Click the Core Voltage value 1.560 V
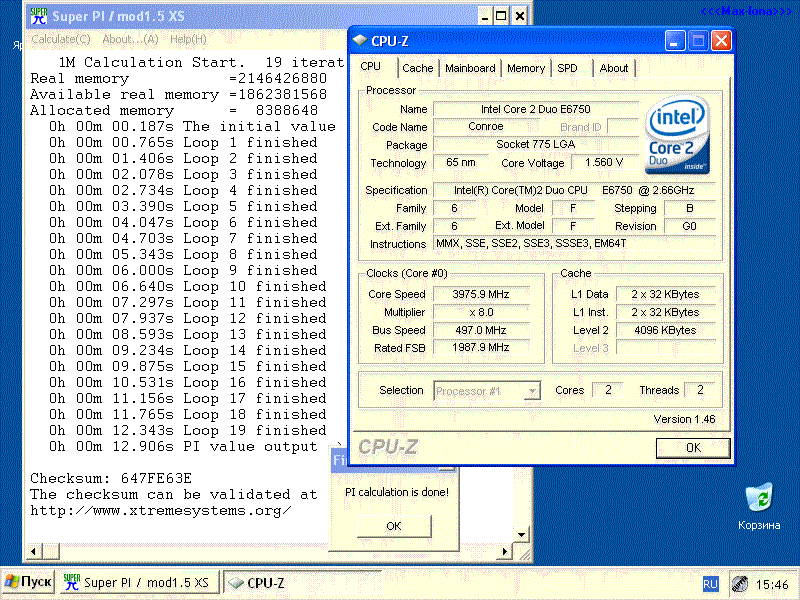Image resolution: width=800 pixels, height=600 pixels. [604, 162]
